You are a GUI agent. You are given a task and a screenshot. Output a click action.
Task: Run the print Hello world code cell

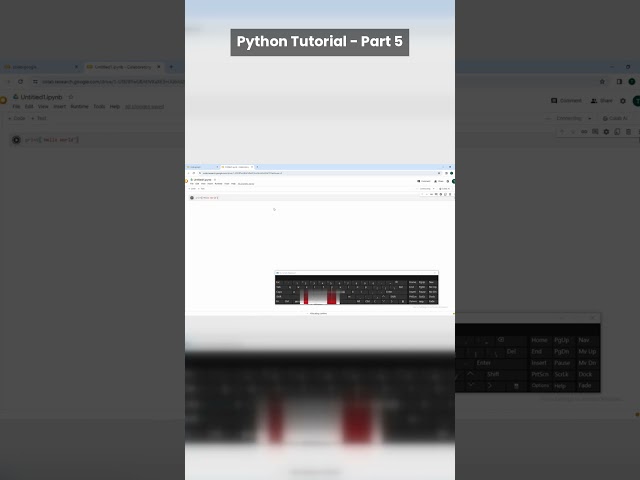16,140
